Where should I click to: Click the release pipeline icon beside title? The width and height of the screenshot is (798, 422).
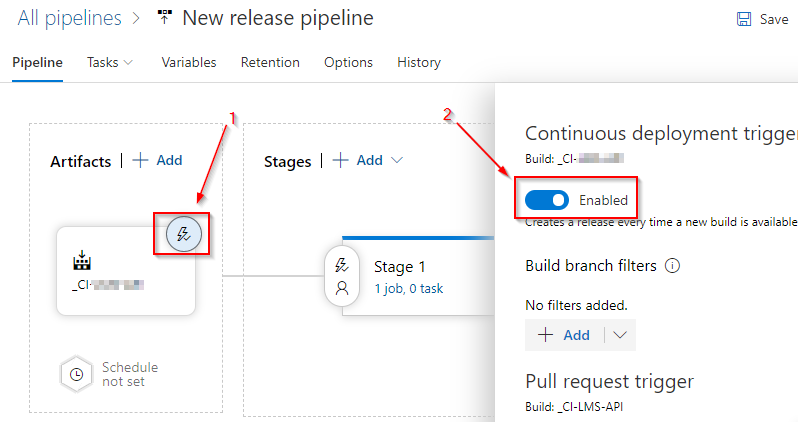click(163, 18)
